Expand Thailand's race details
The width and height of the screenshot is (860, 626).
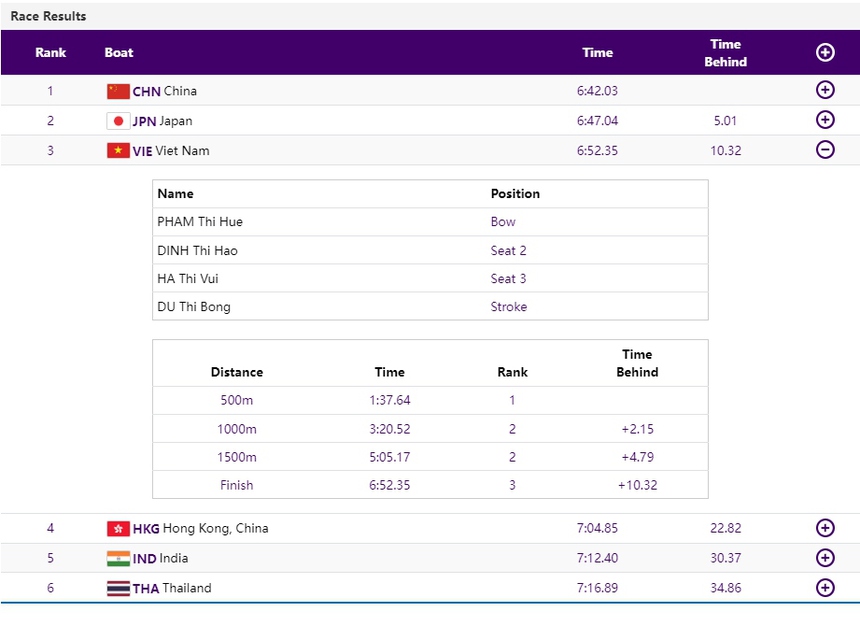(x=825, y=588)
